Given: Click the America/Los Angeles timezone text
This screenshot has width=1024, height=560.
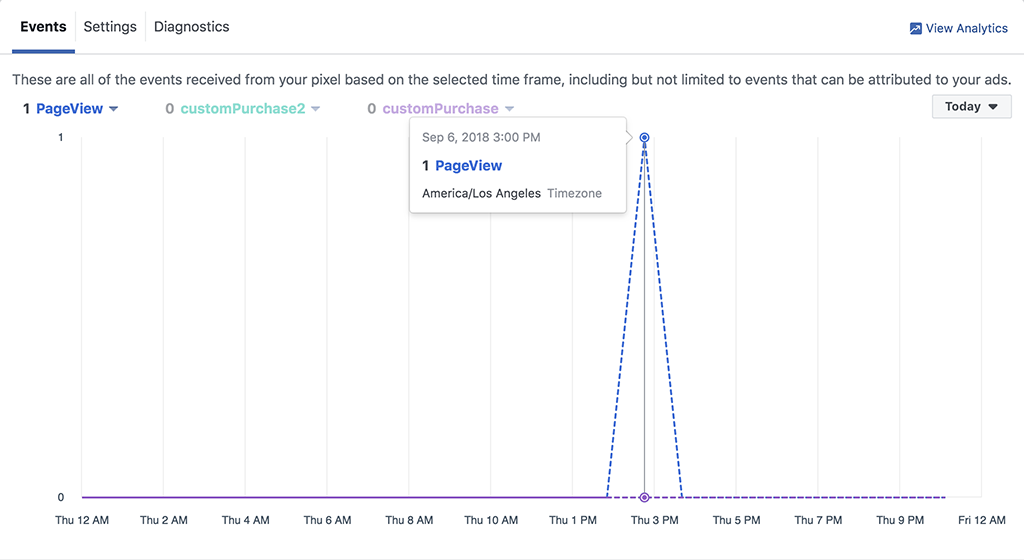Looking at the screenshot, I should tap(481, 193).
